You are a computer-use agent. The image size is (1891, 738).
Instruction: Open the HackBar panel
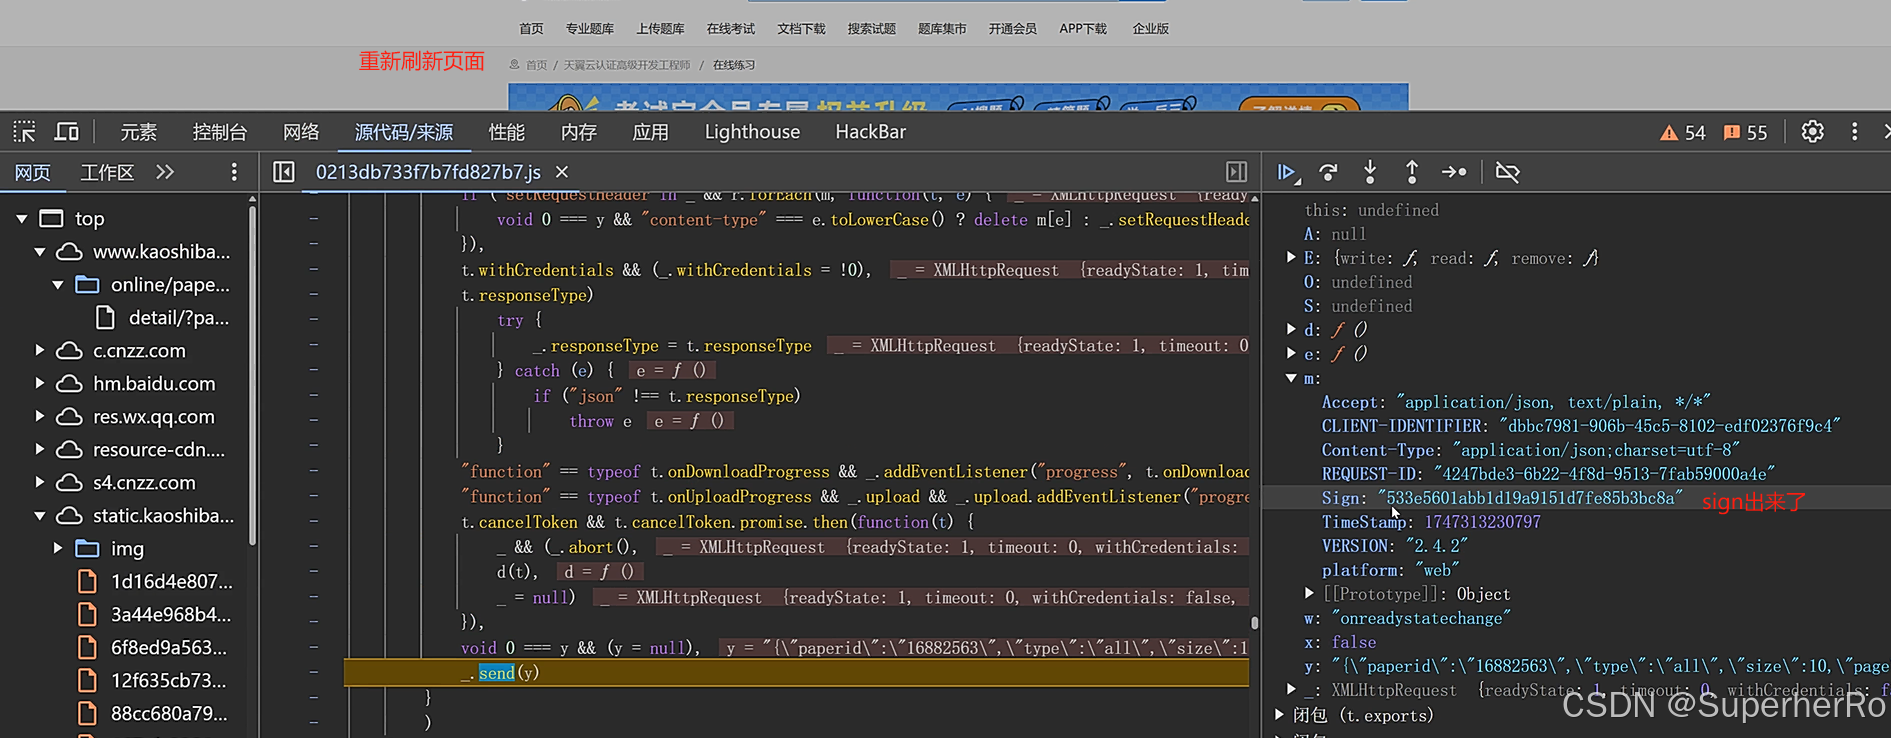click(871, 132)
